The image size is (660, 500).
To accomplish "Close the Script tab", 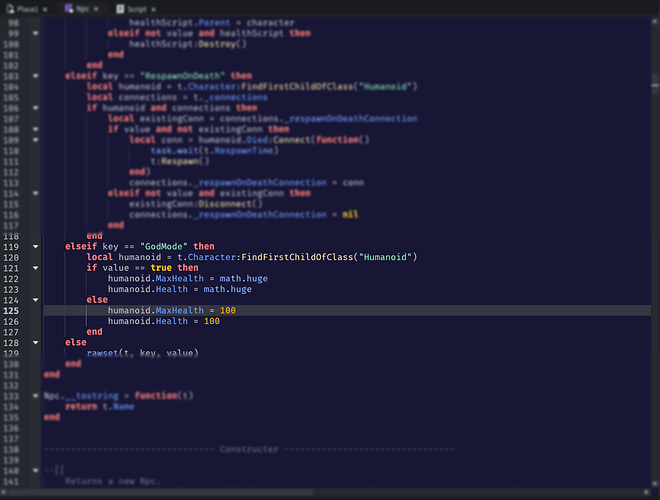I will [x=153, y=9].
